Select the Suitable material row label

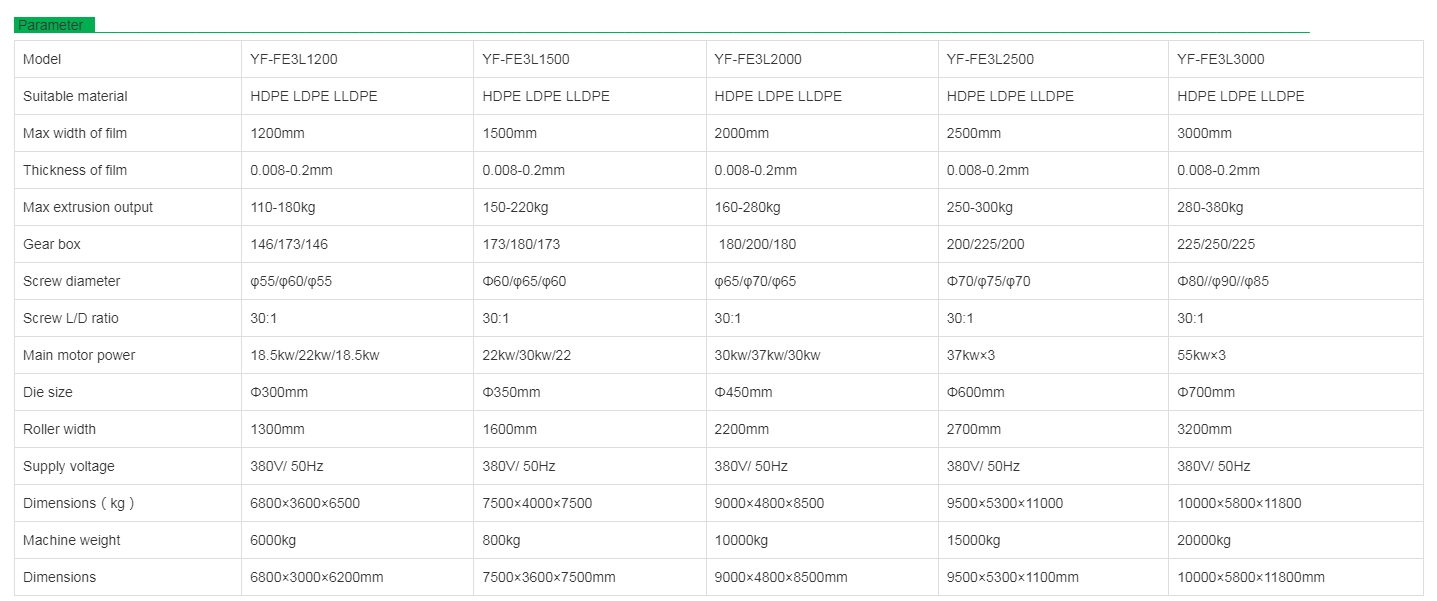pos(75,96)
